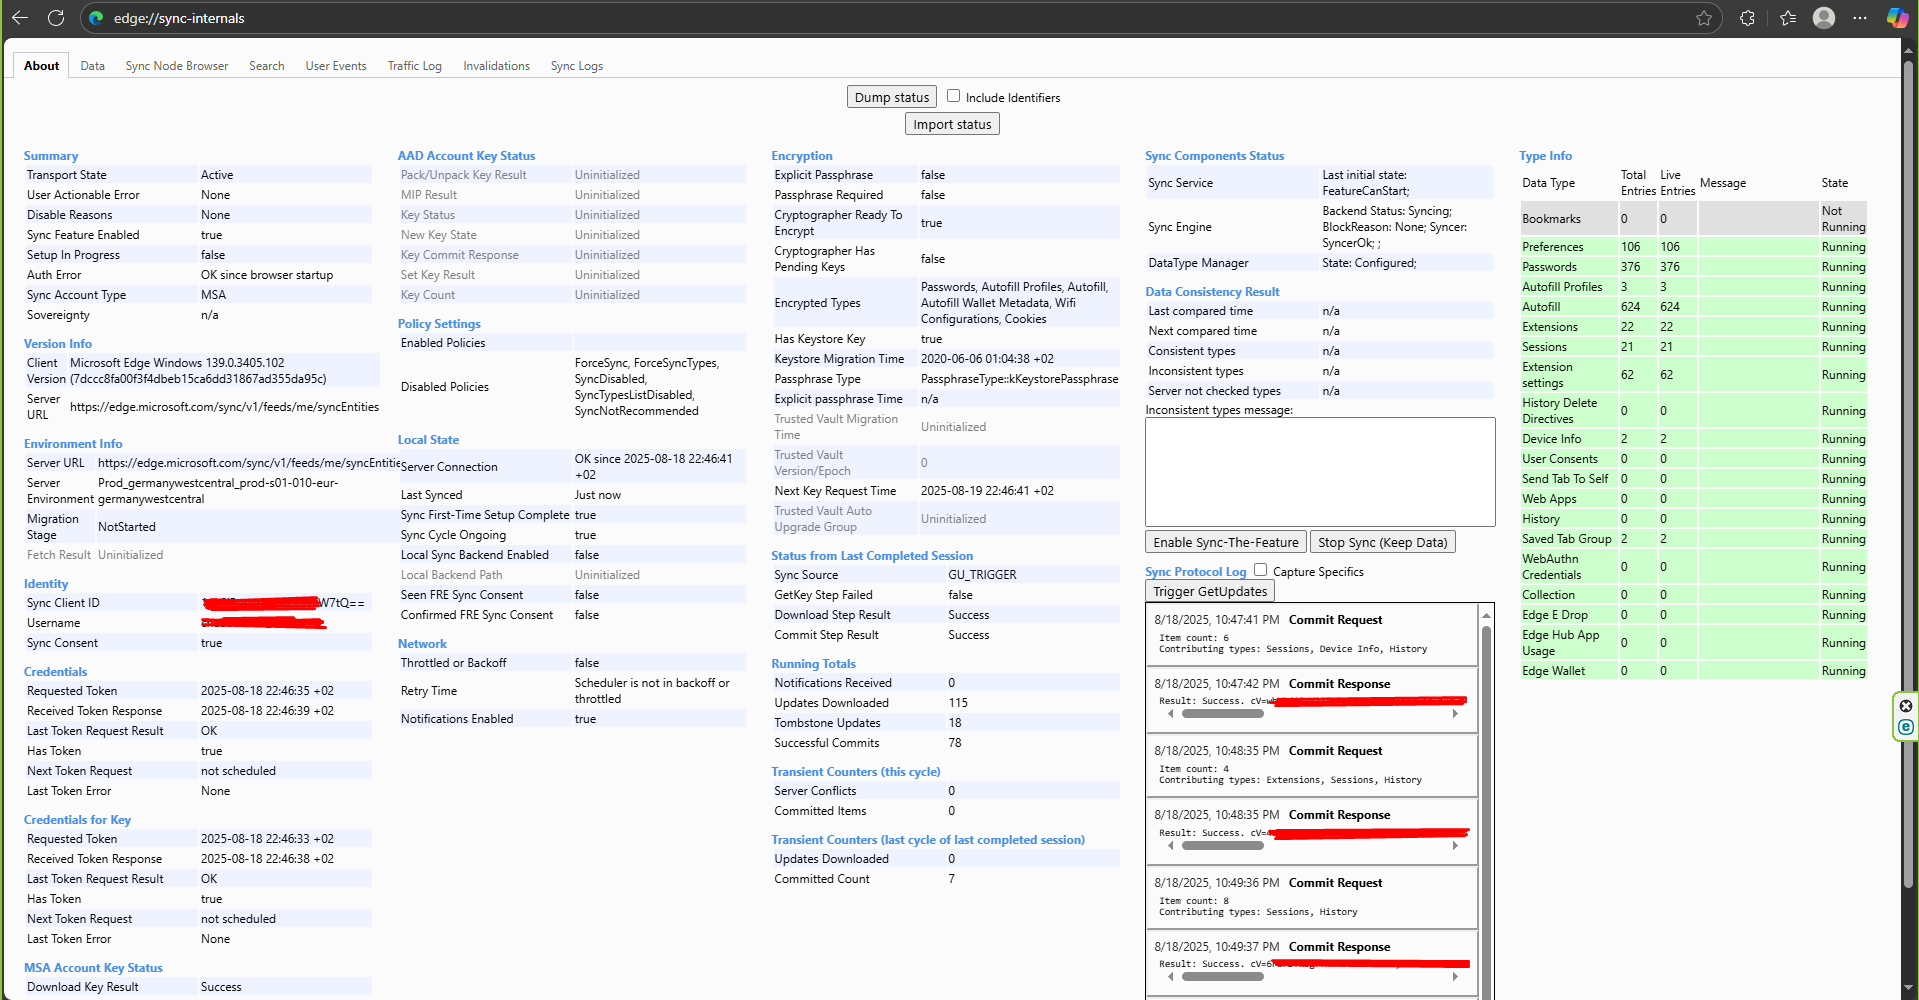The height and width of the screenshot is (1000, 1919).
Task: Click the up arrow of the protocol log scrollbar
Action: (1487, 615)
